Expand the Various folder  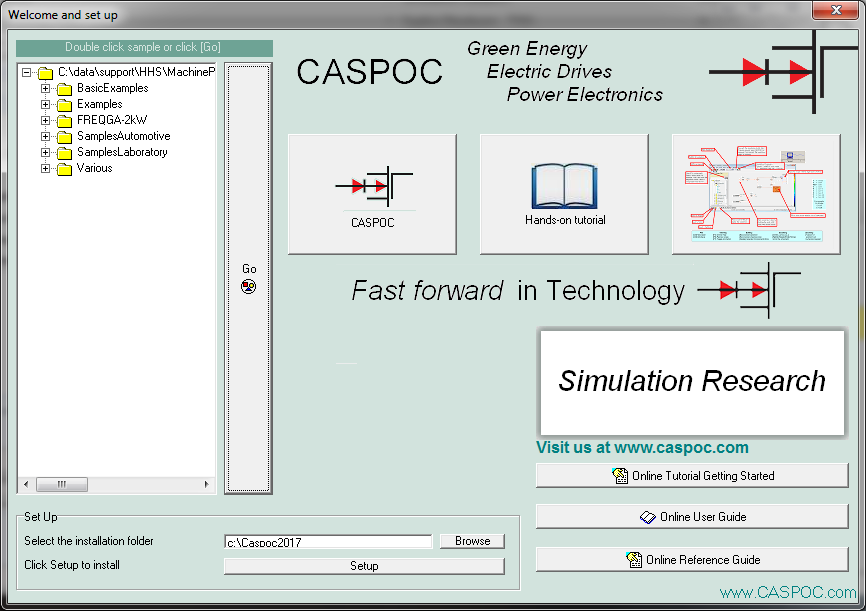click(x=45, y=168)
